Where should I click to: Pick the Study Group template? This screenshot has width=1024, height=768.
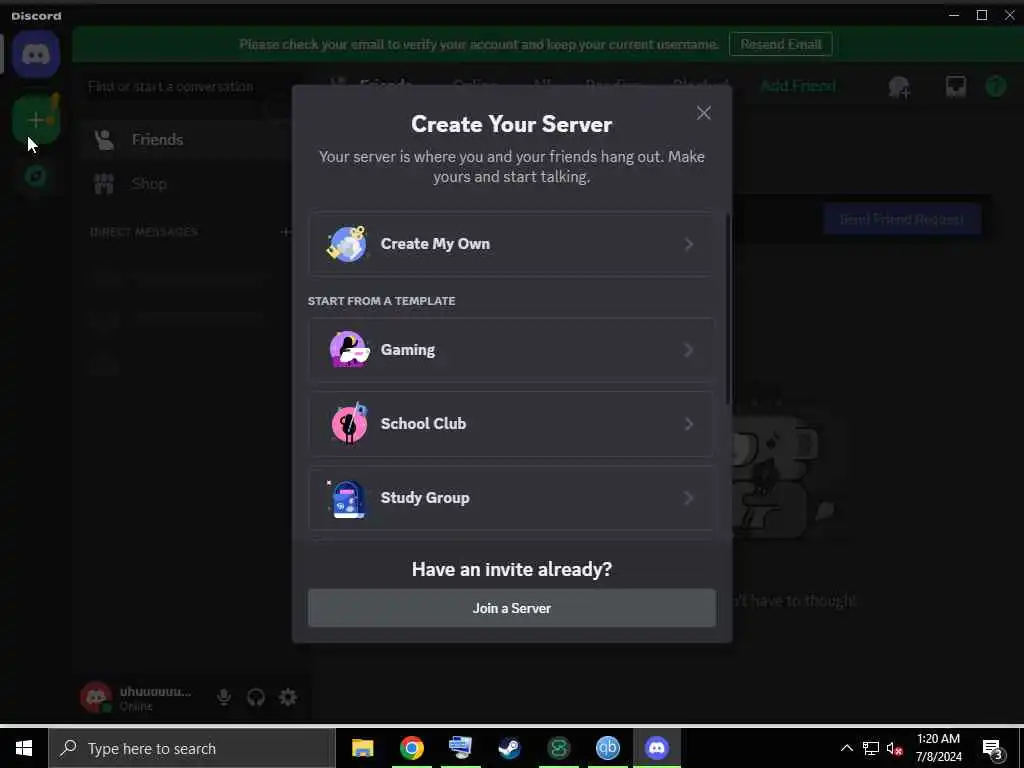point(511,498)
